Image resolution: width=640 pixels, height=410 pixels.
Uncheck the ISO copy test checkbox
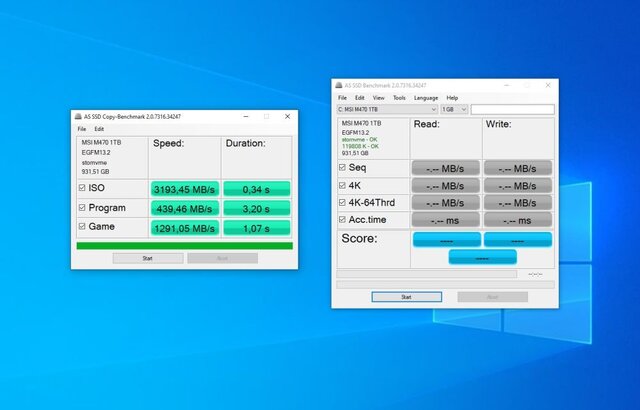[81, 188]
